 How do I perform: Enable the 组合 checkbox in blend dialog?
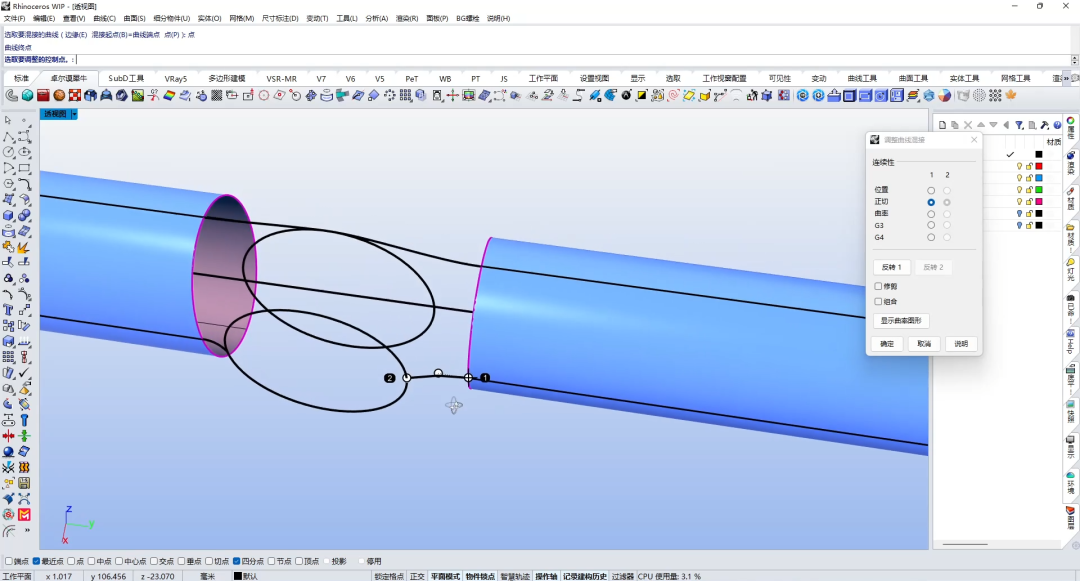[878, 302]
